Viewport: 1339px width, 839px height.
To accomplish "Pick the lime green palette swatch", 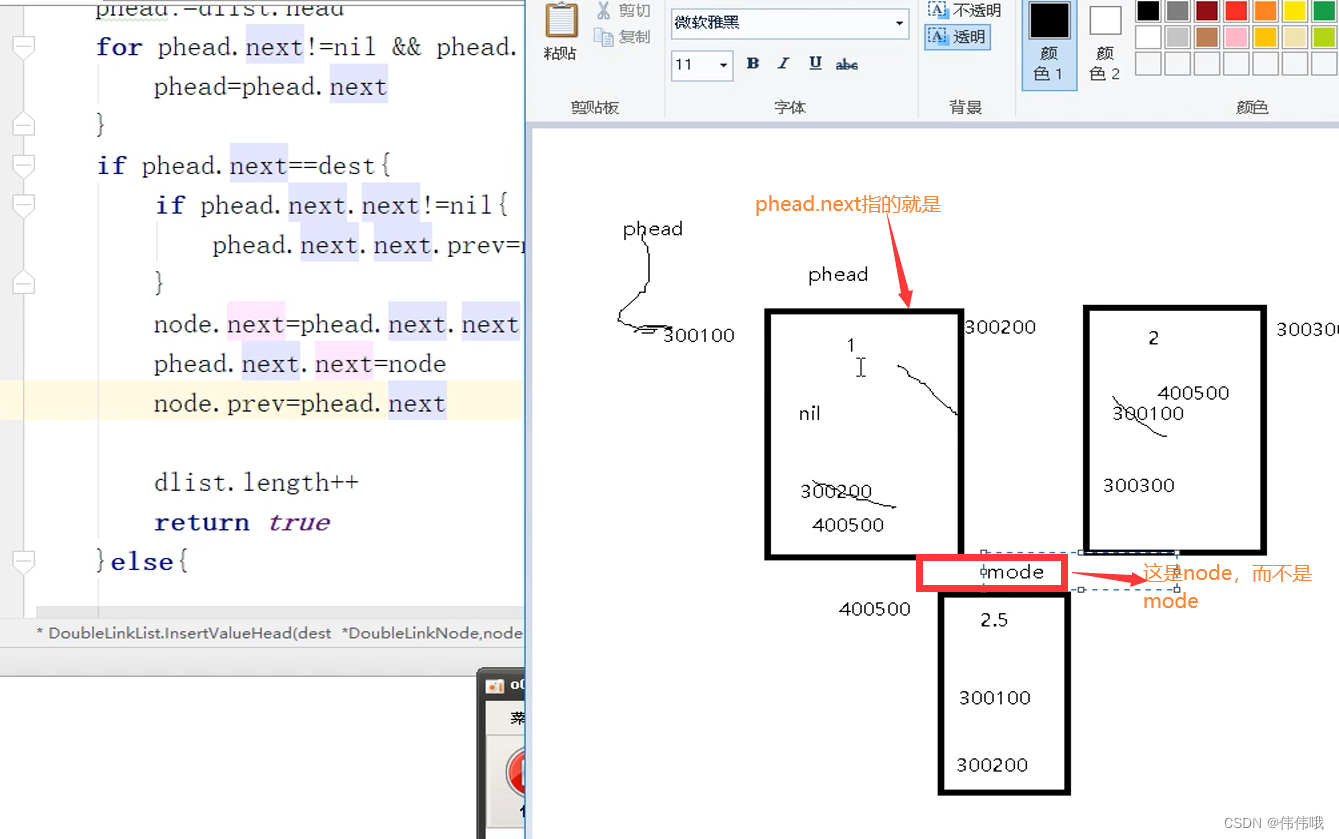I will pyautogui.click(x=1324, y=37).
